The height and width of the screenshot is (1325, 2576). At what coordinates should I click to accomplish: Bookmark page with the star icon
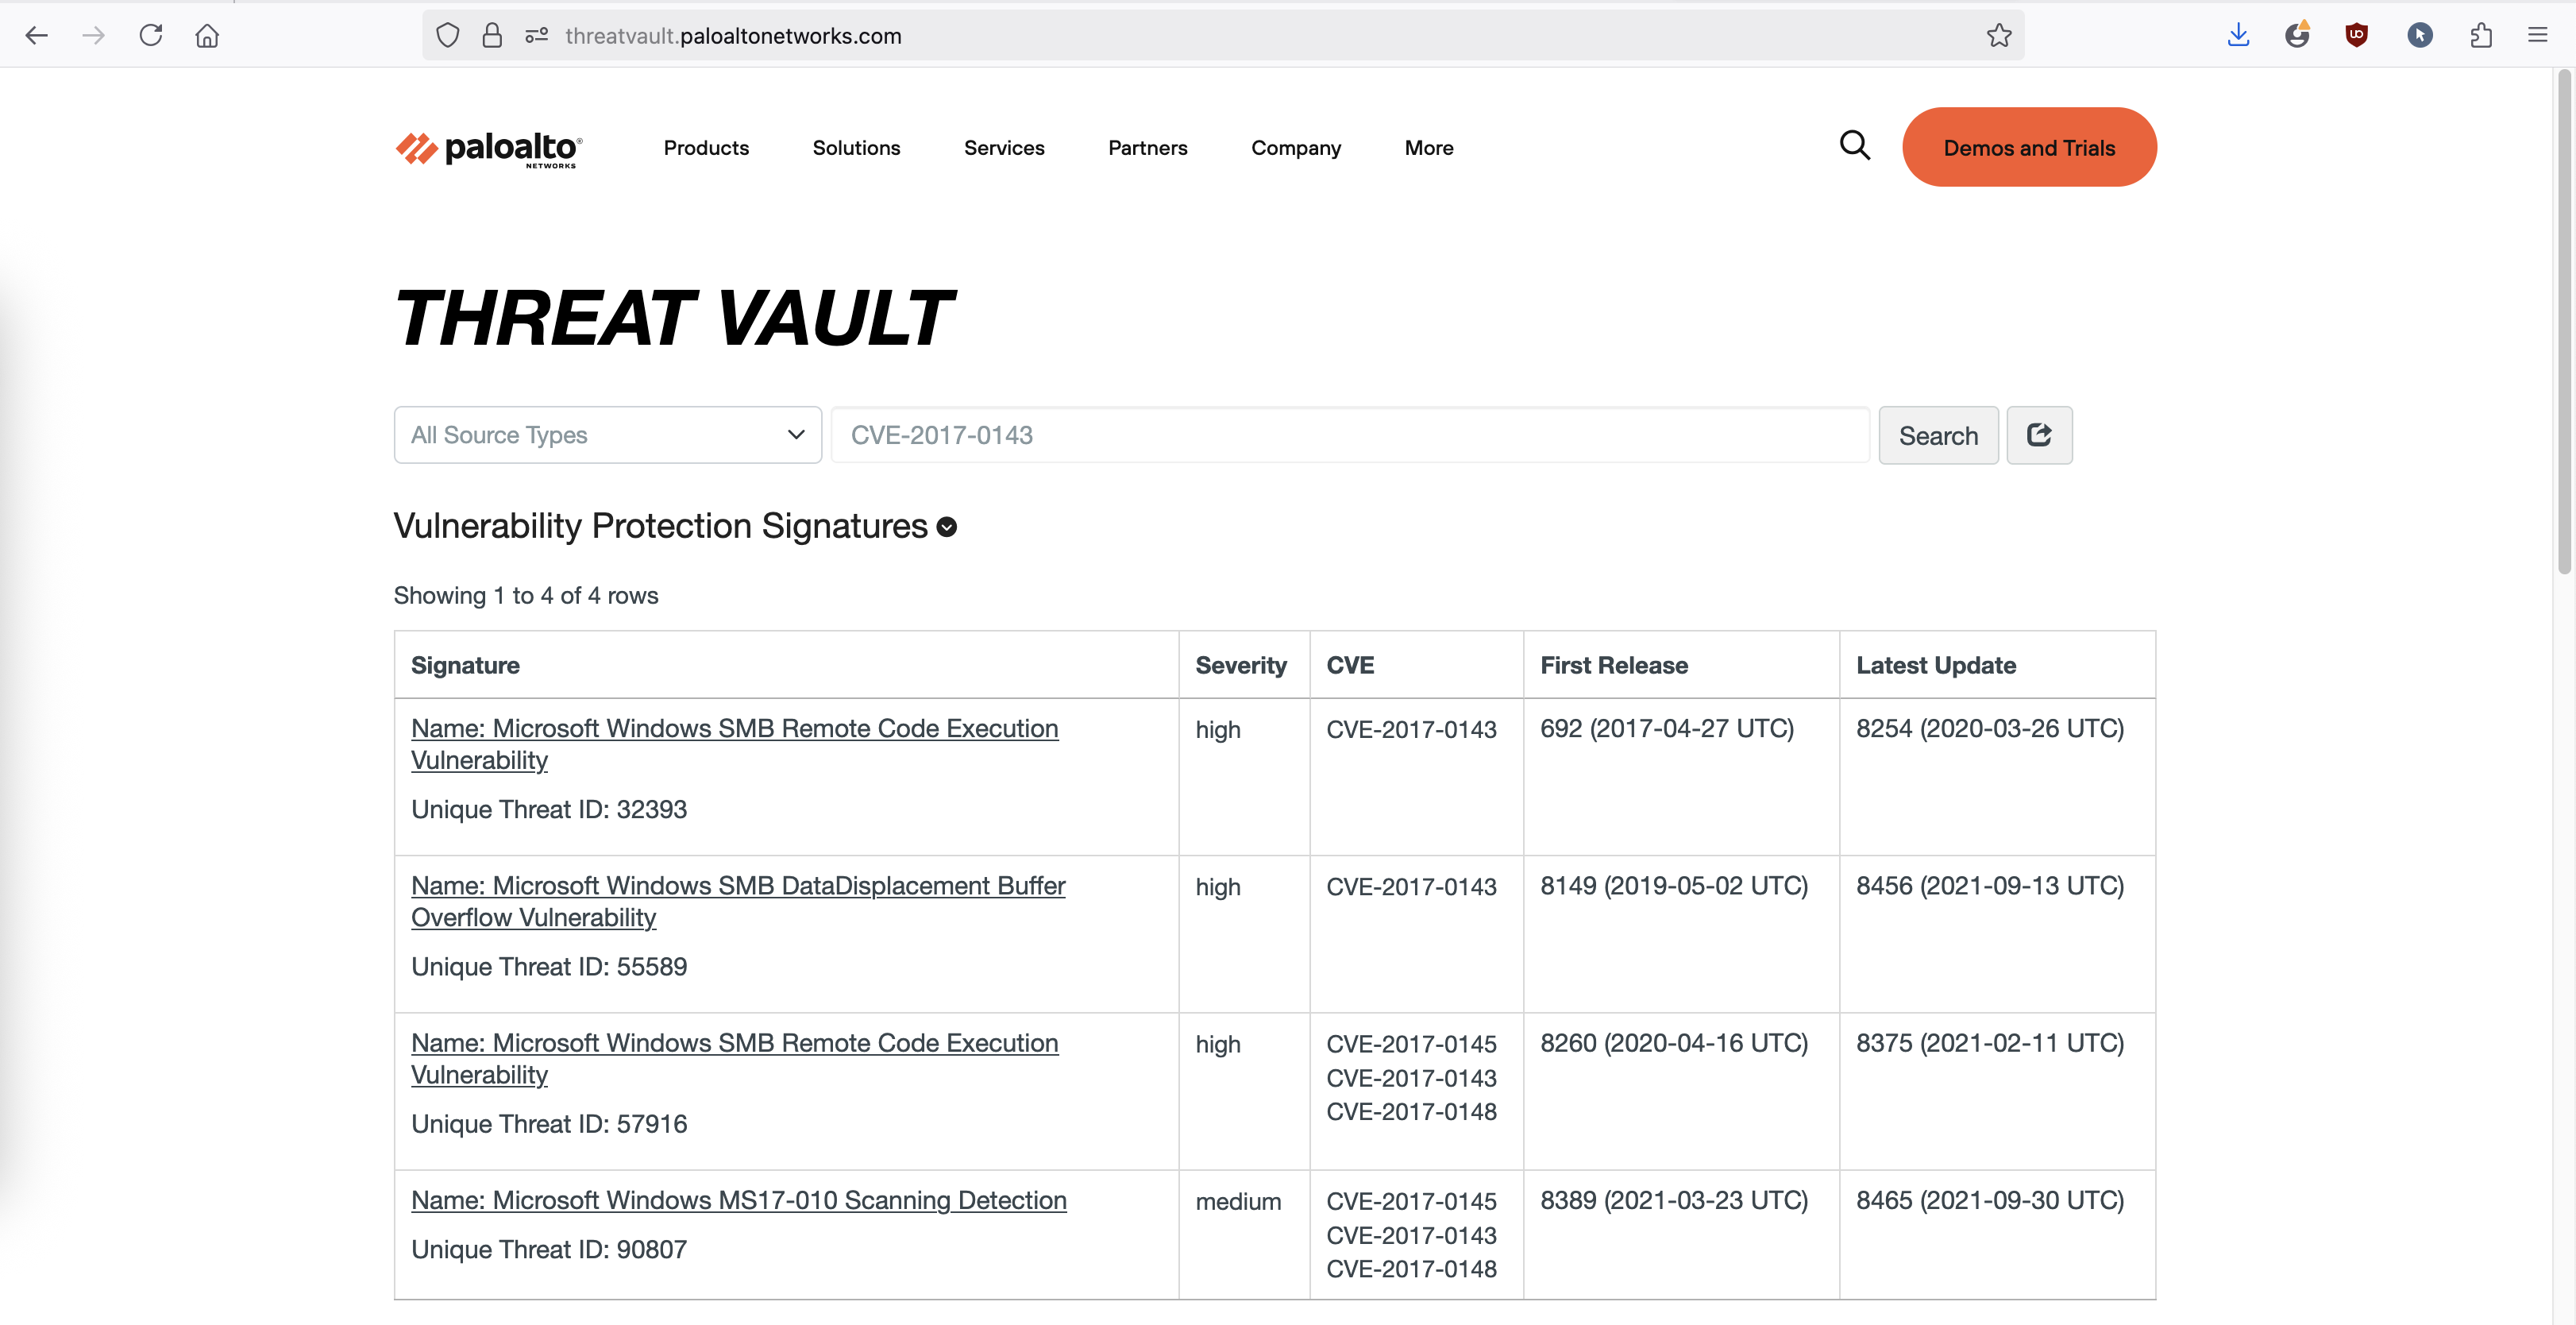[x=1998, y=36]
